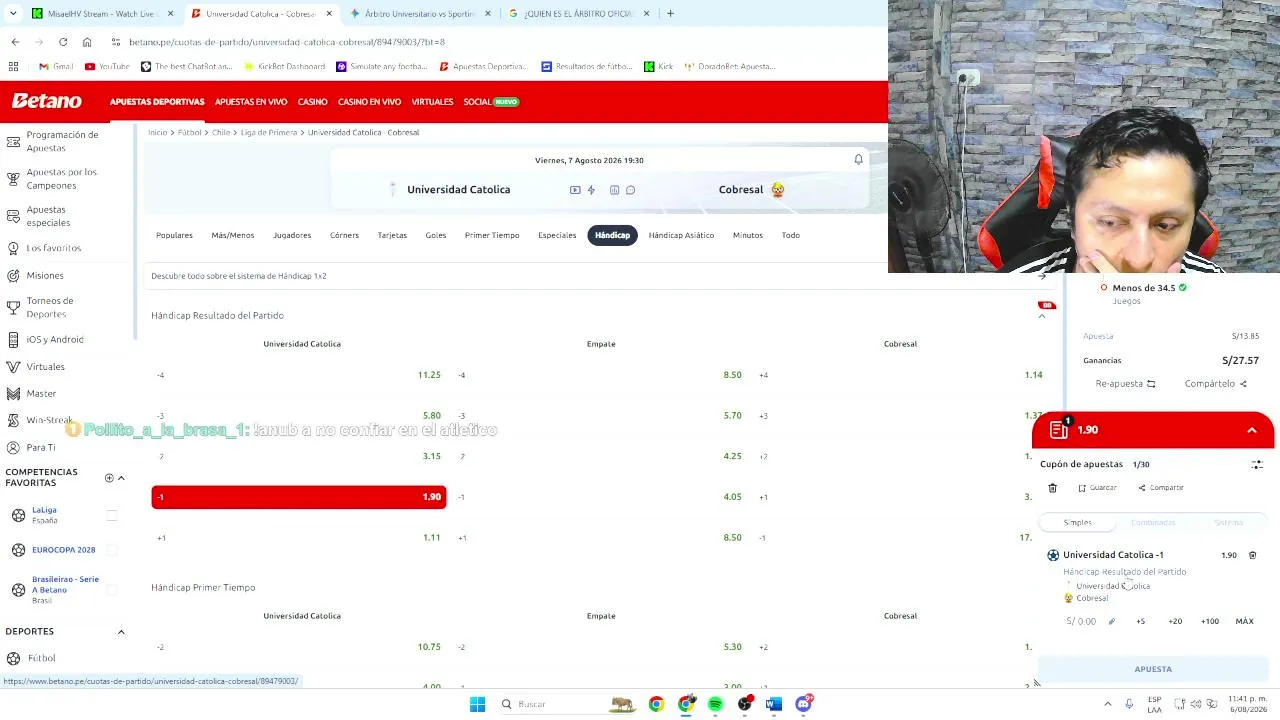Image resolution: width=1280 pixels, height=720 pixels.
Task: Add +20 to the stake
Action: (x=1175, y=621)
